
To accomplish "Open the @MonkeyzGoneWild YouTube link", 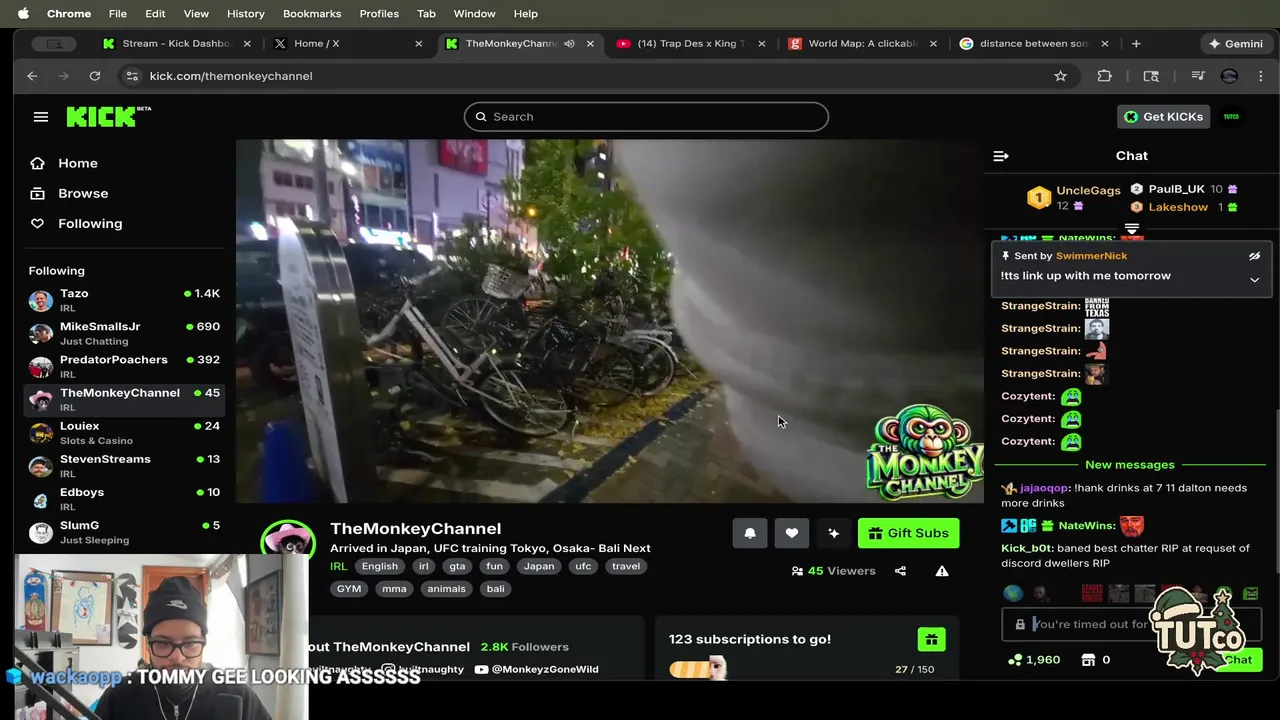I will 537,669.
